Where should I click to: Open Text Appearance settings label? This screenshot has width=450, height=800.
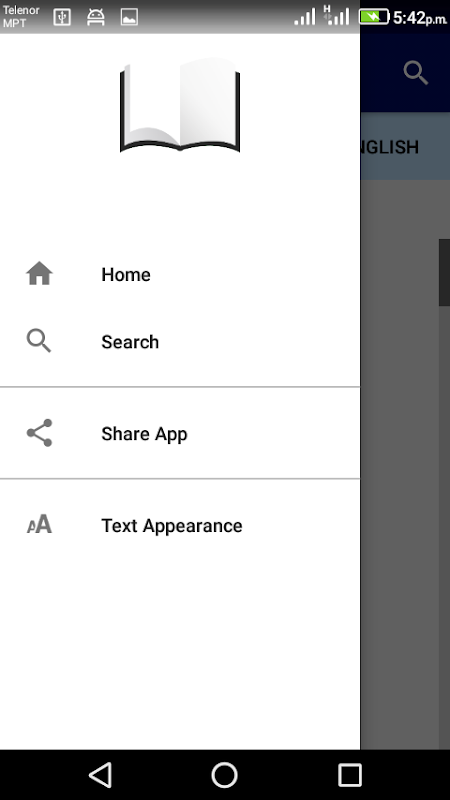click(172, 526)
